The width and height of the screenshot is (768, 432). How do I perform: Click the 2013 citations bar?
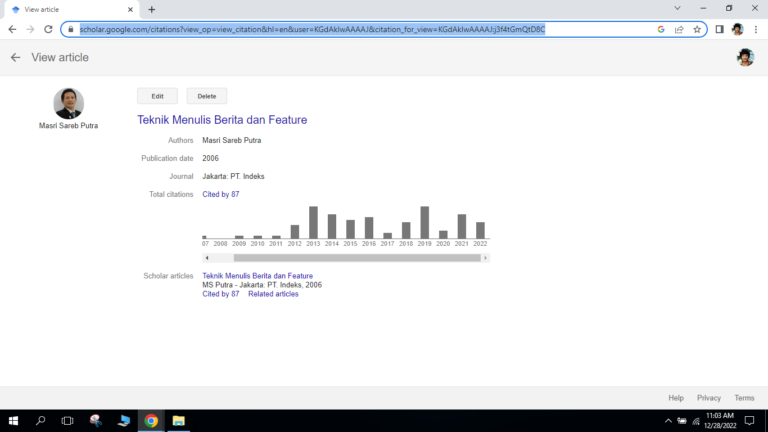click(x=313, y=222)
